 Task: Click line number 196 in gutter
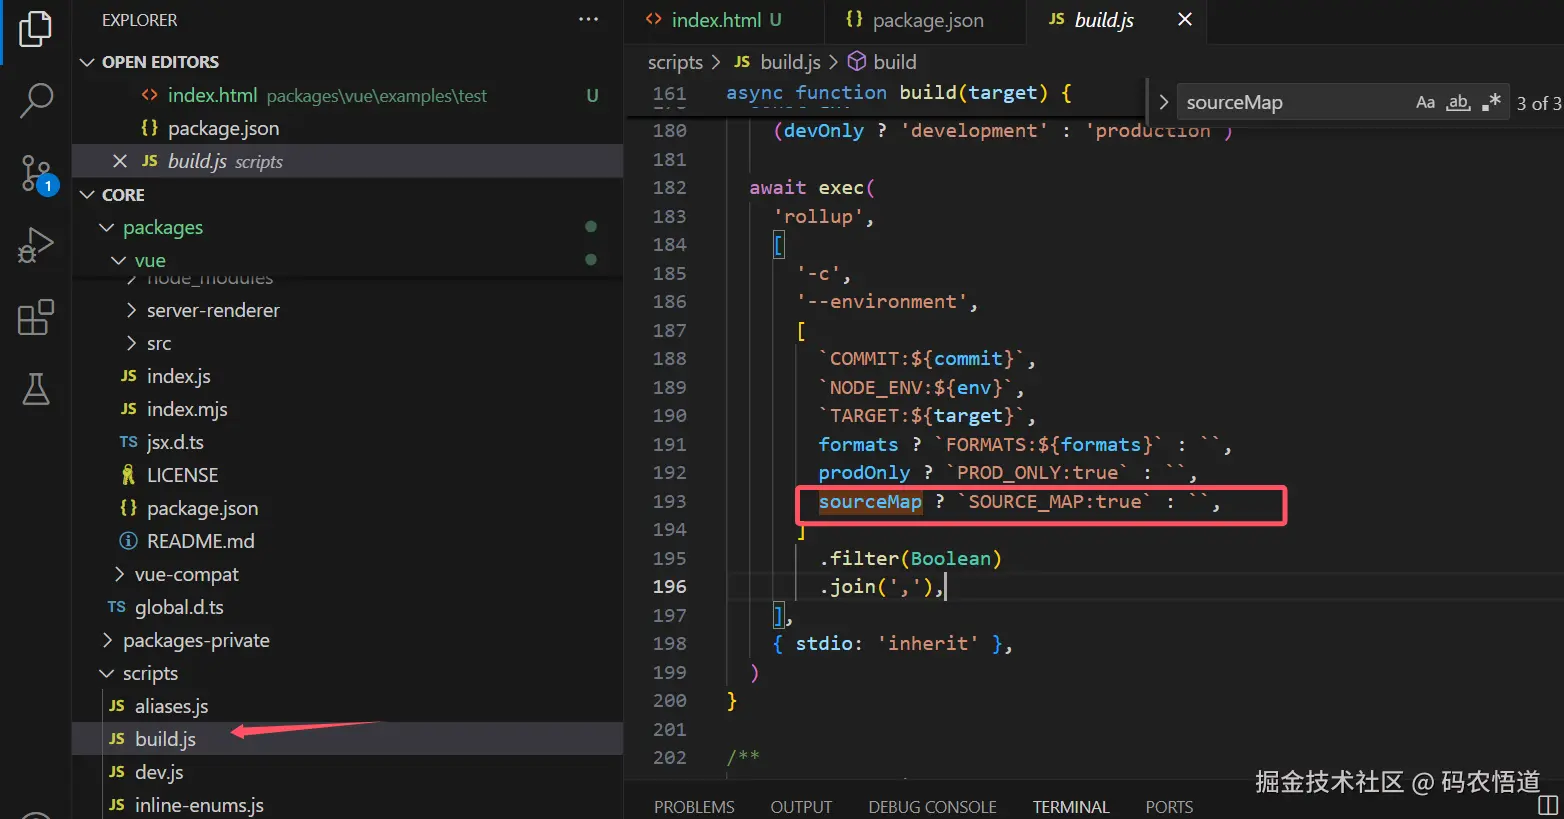669,587
